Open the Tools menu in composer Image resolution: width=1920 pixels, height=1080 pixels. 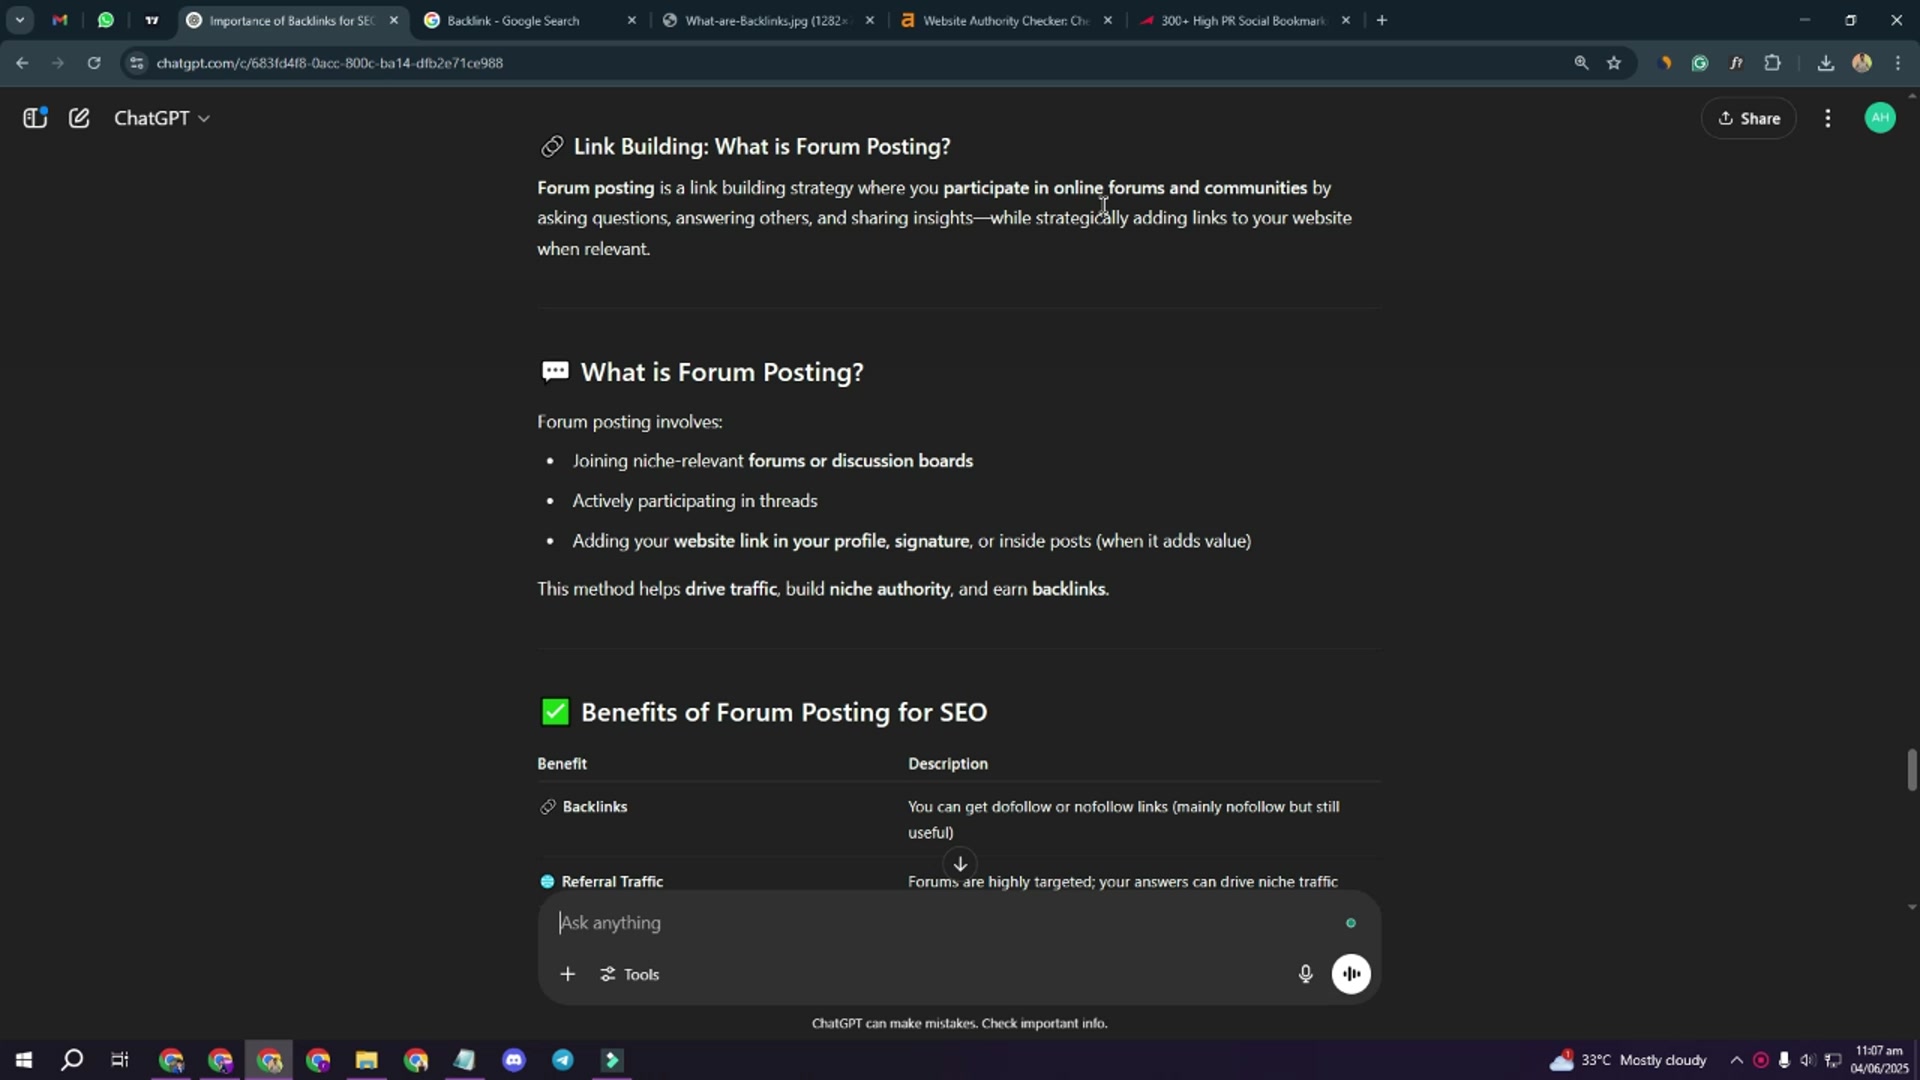pyautogui.click(x=630, y=974)
